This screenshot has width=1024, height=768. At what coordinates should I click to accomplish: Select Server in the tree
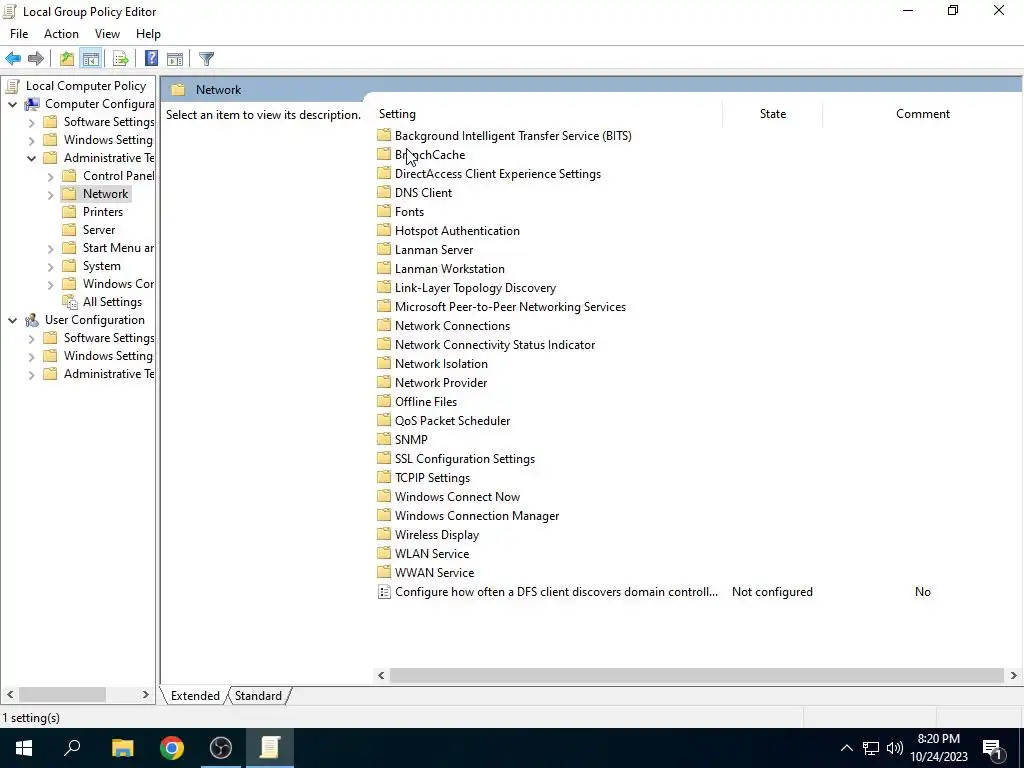coord(99,230)
